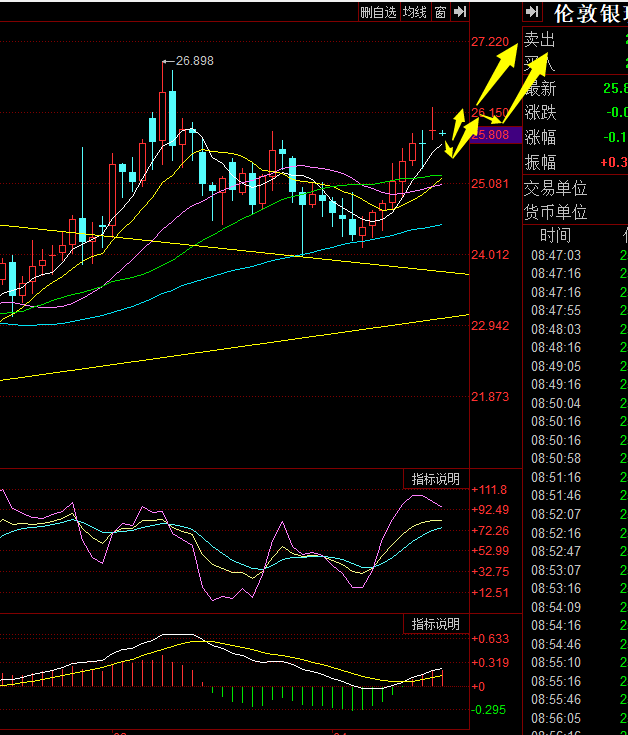Click the 交易单位 label

(555, 188)
